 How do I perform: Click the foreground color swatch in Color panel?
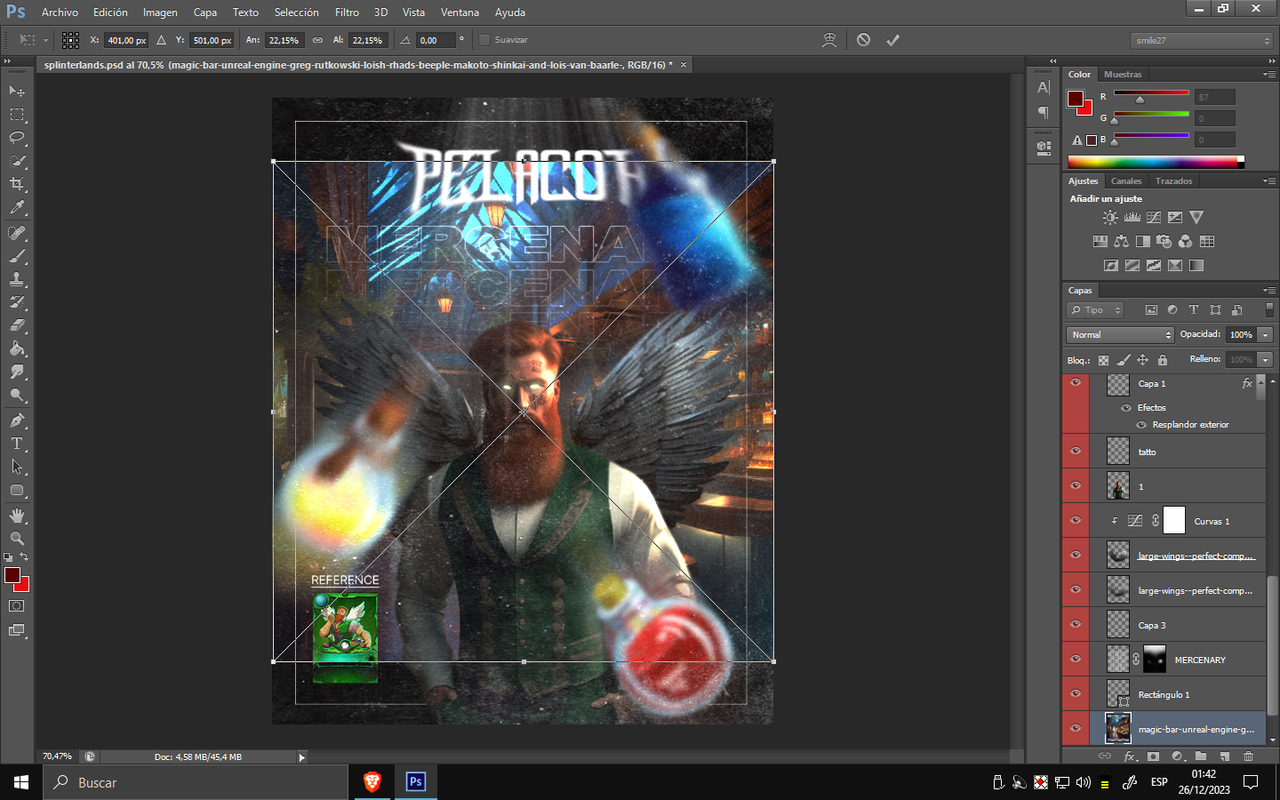click(x=1075, y=98)
